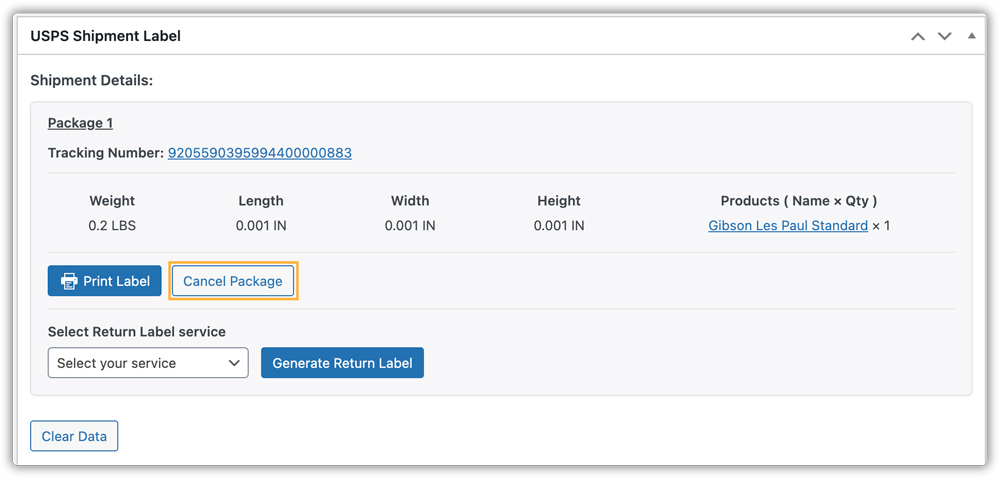Image resolution: width=1000 pixels, height=480 pixels.
Task: Collapse the USPS Shipment Label panel
Action: [971, 36]
